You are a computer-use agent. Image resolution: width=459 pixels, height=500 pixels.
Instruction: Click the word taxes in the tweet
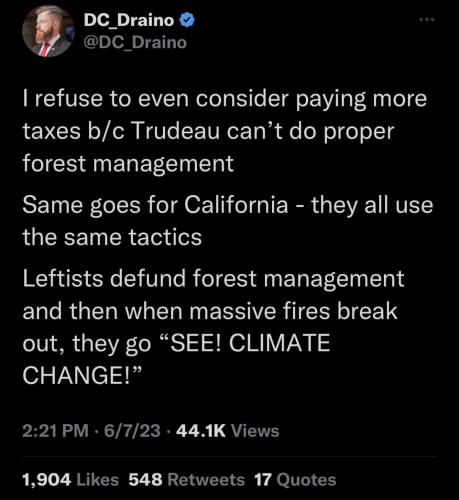tap(51, 131)
